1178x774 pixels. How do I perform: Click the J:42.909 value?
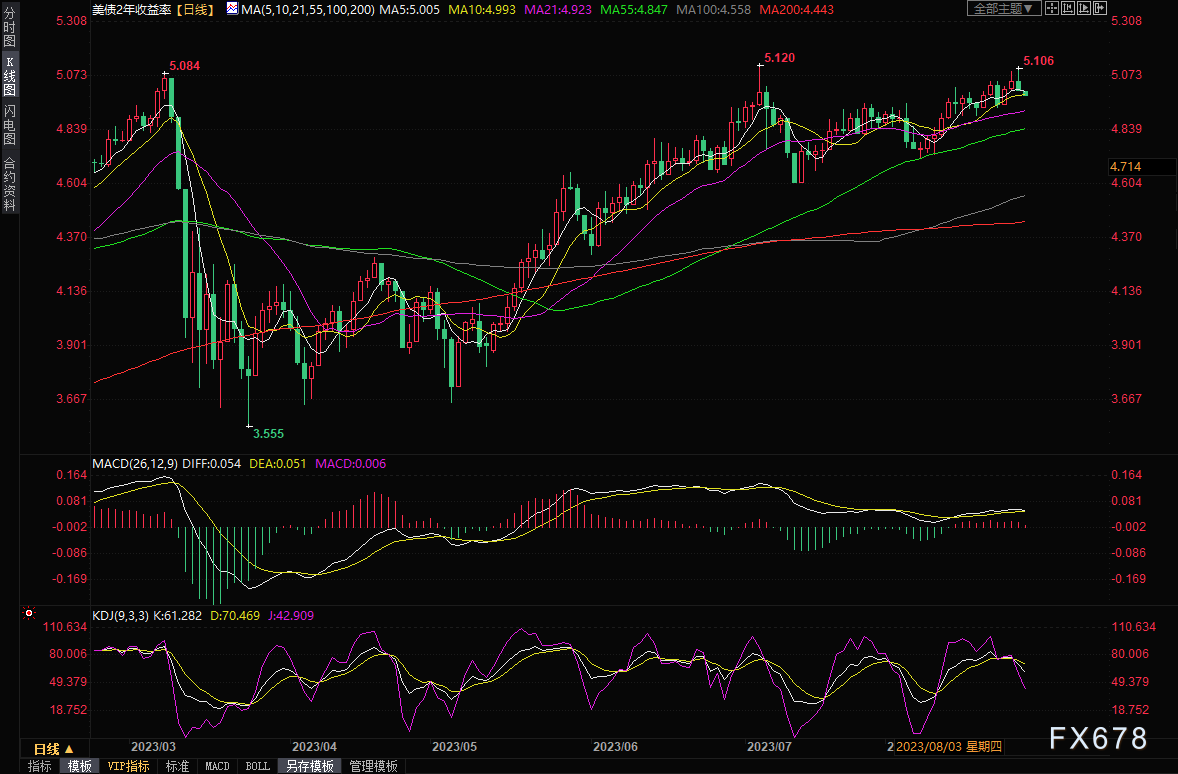point(291,615)
